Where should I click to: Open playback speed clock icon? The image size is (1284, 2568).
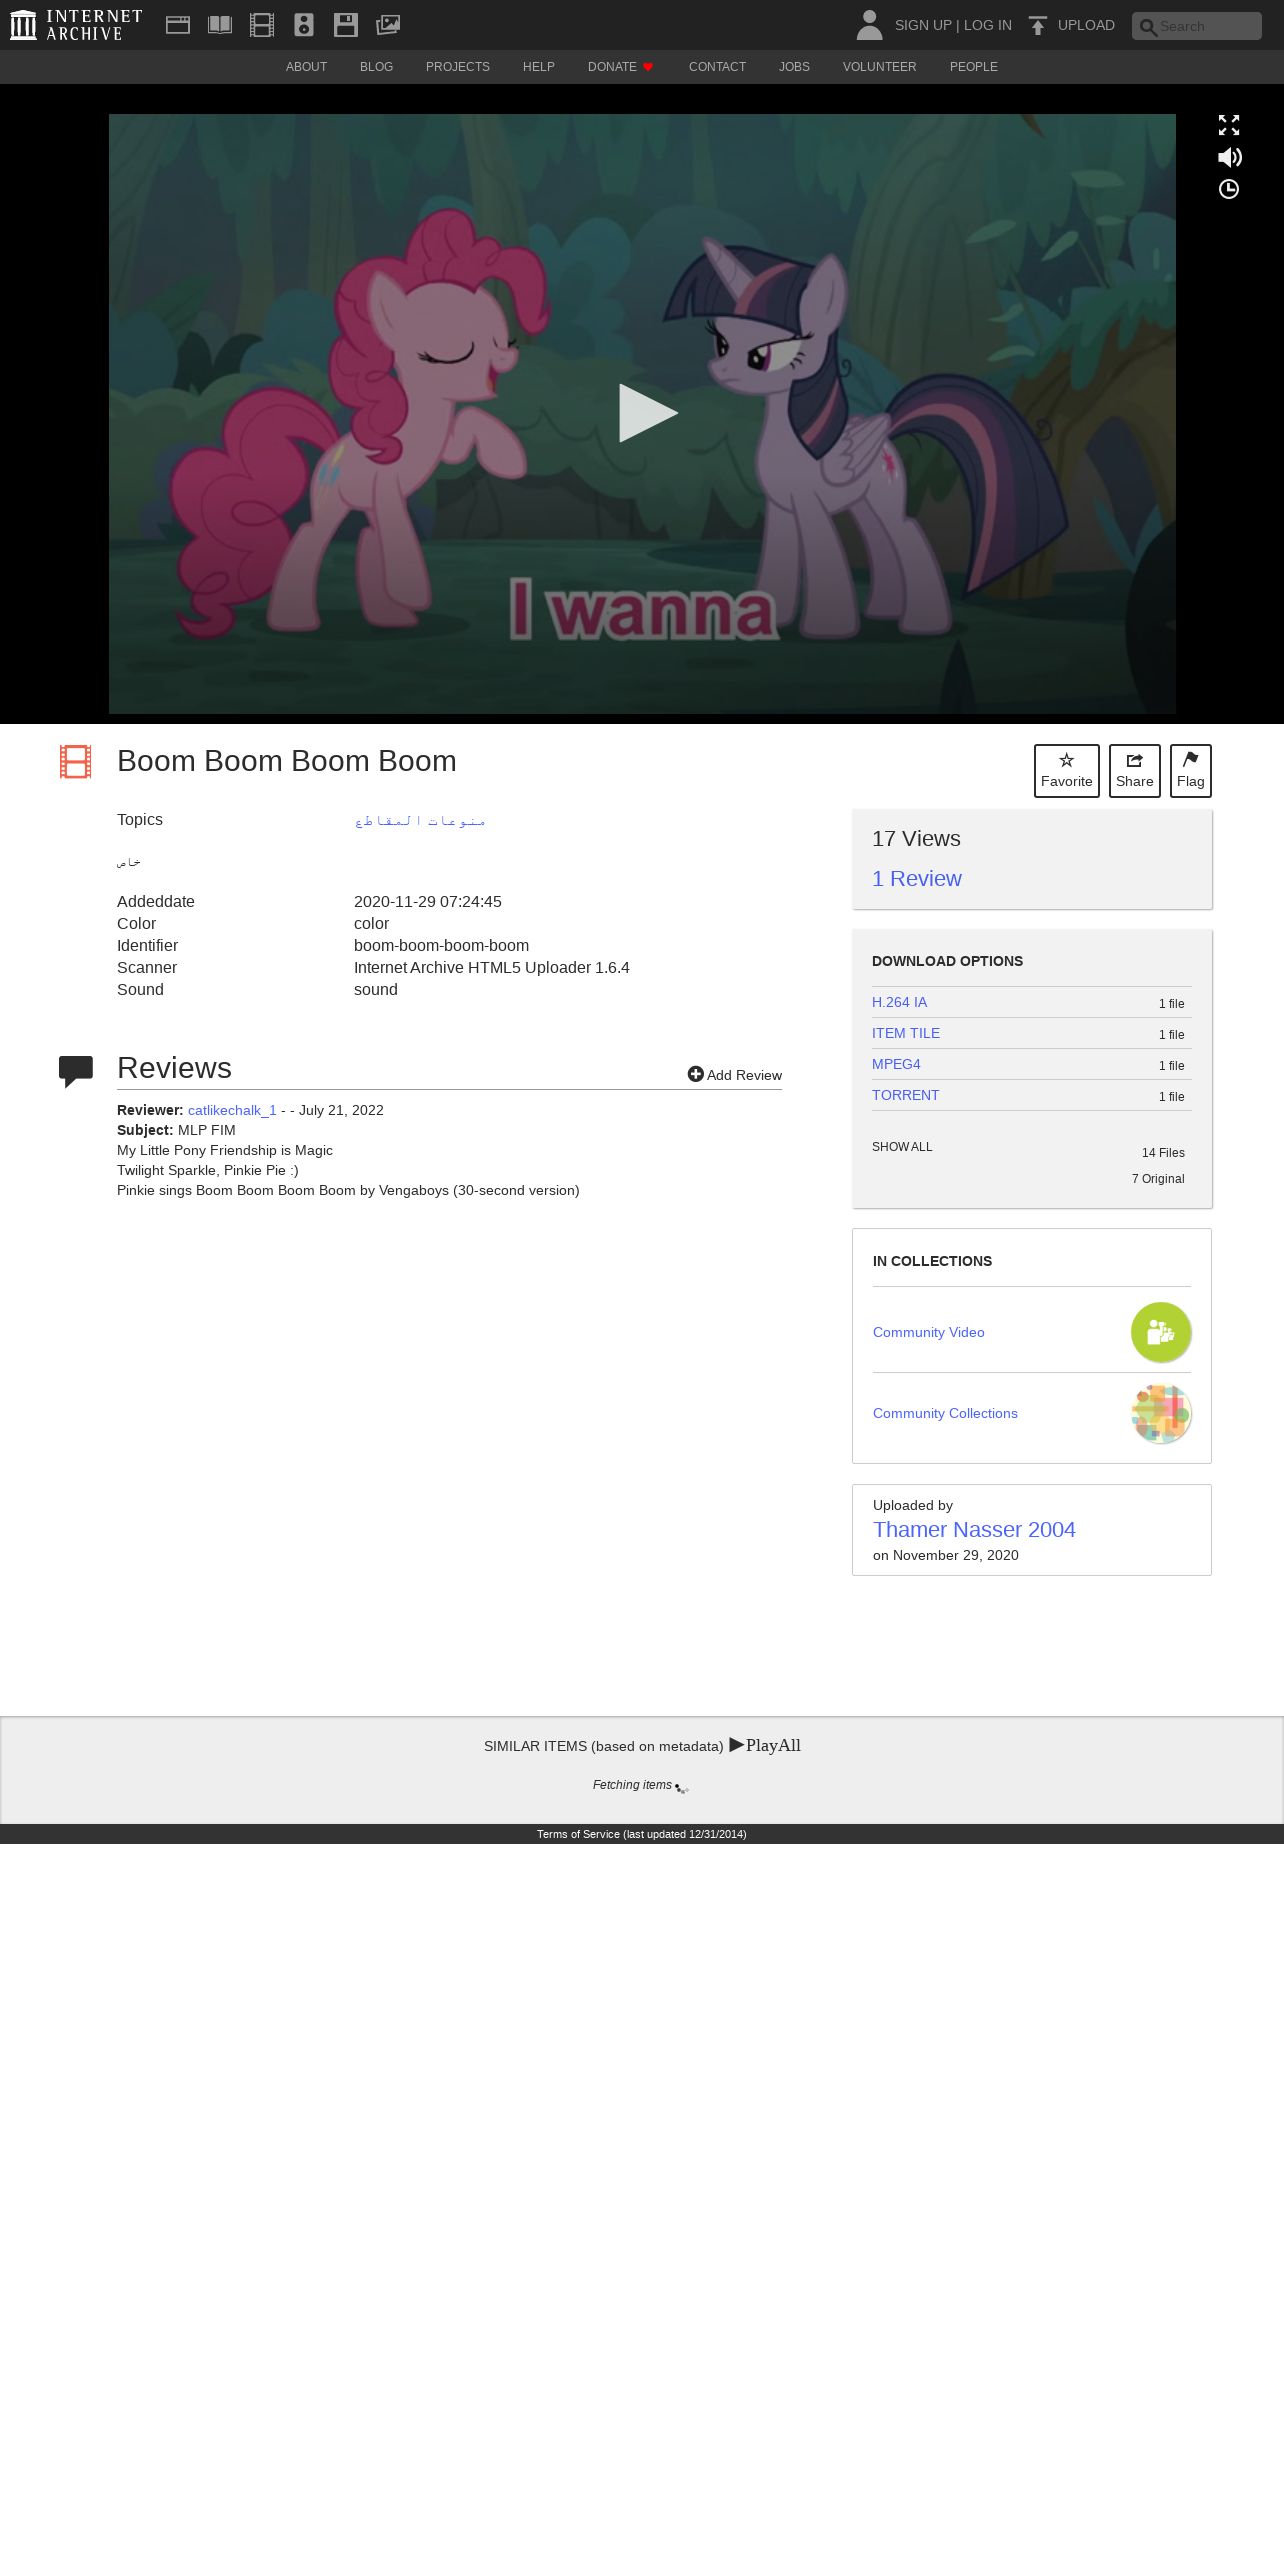tap(1229, 189)
